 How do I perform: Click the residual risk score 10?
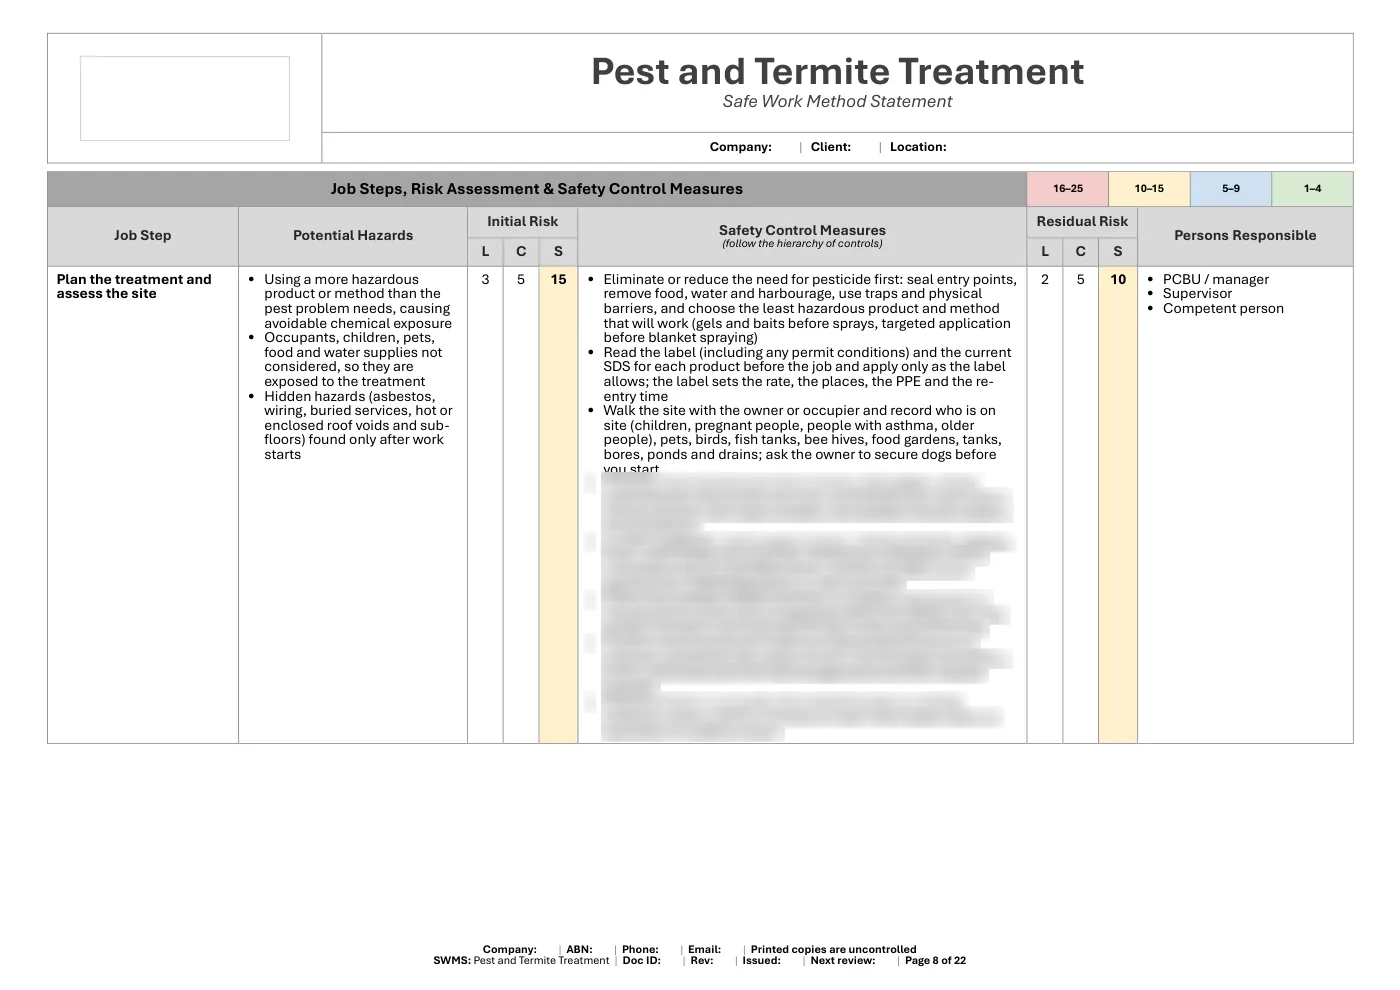click(x=1118, y=280)
